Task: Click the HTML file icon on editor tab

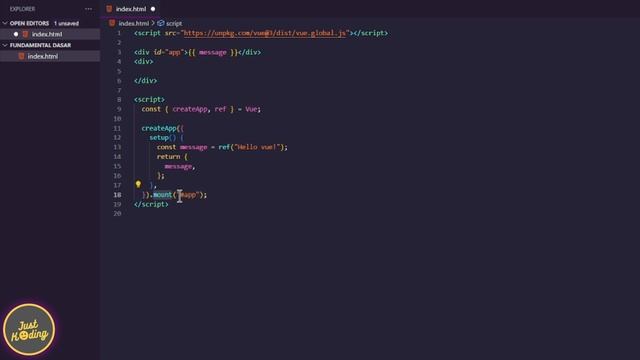Action: pos(109,9)
